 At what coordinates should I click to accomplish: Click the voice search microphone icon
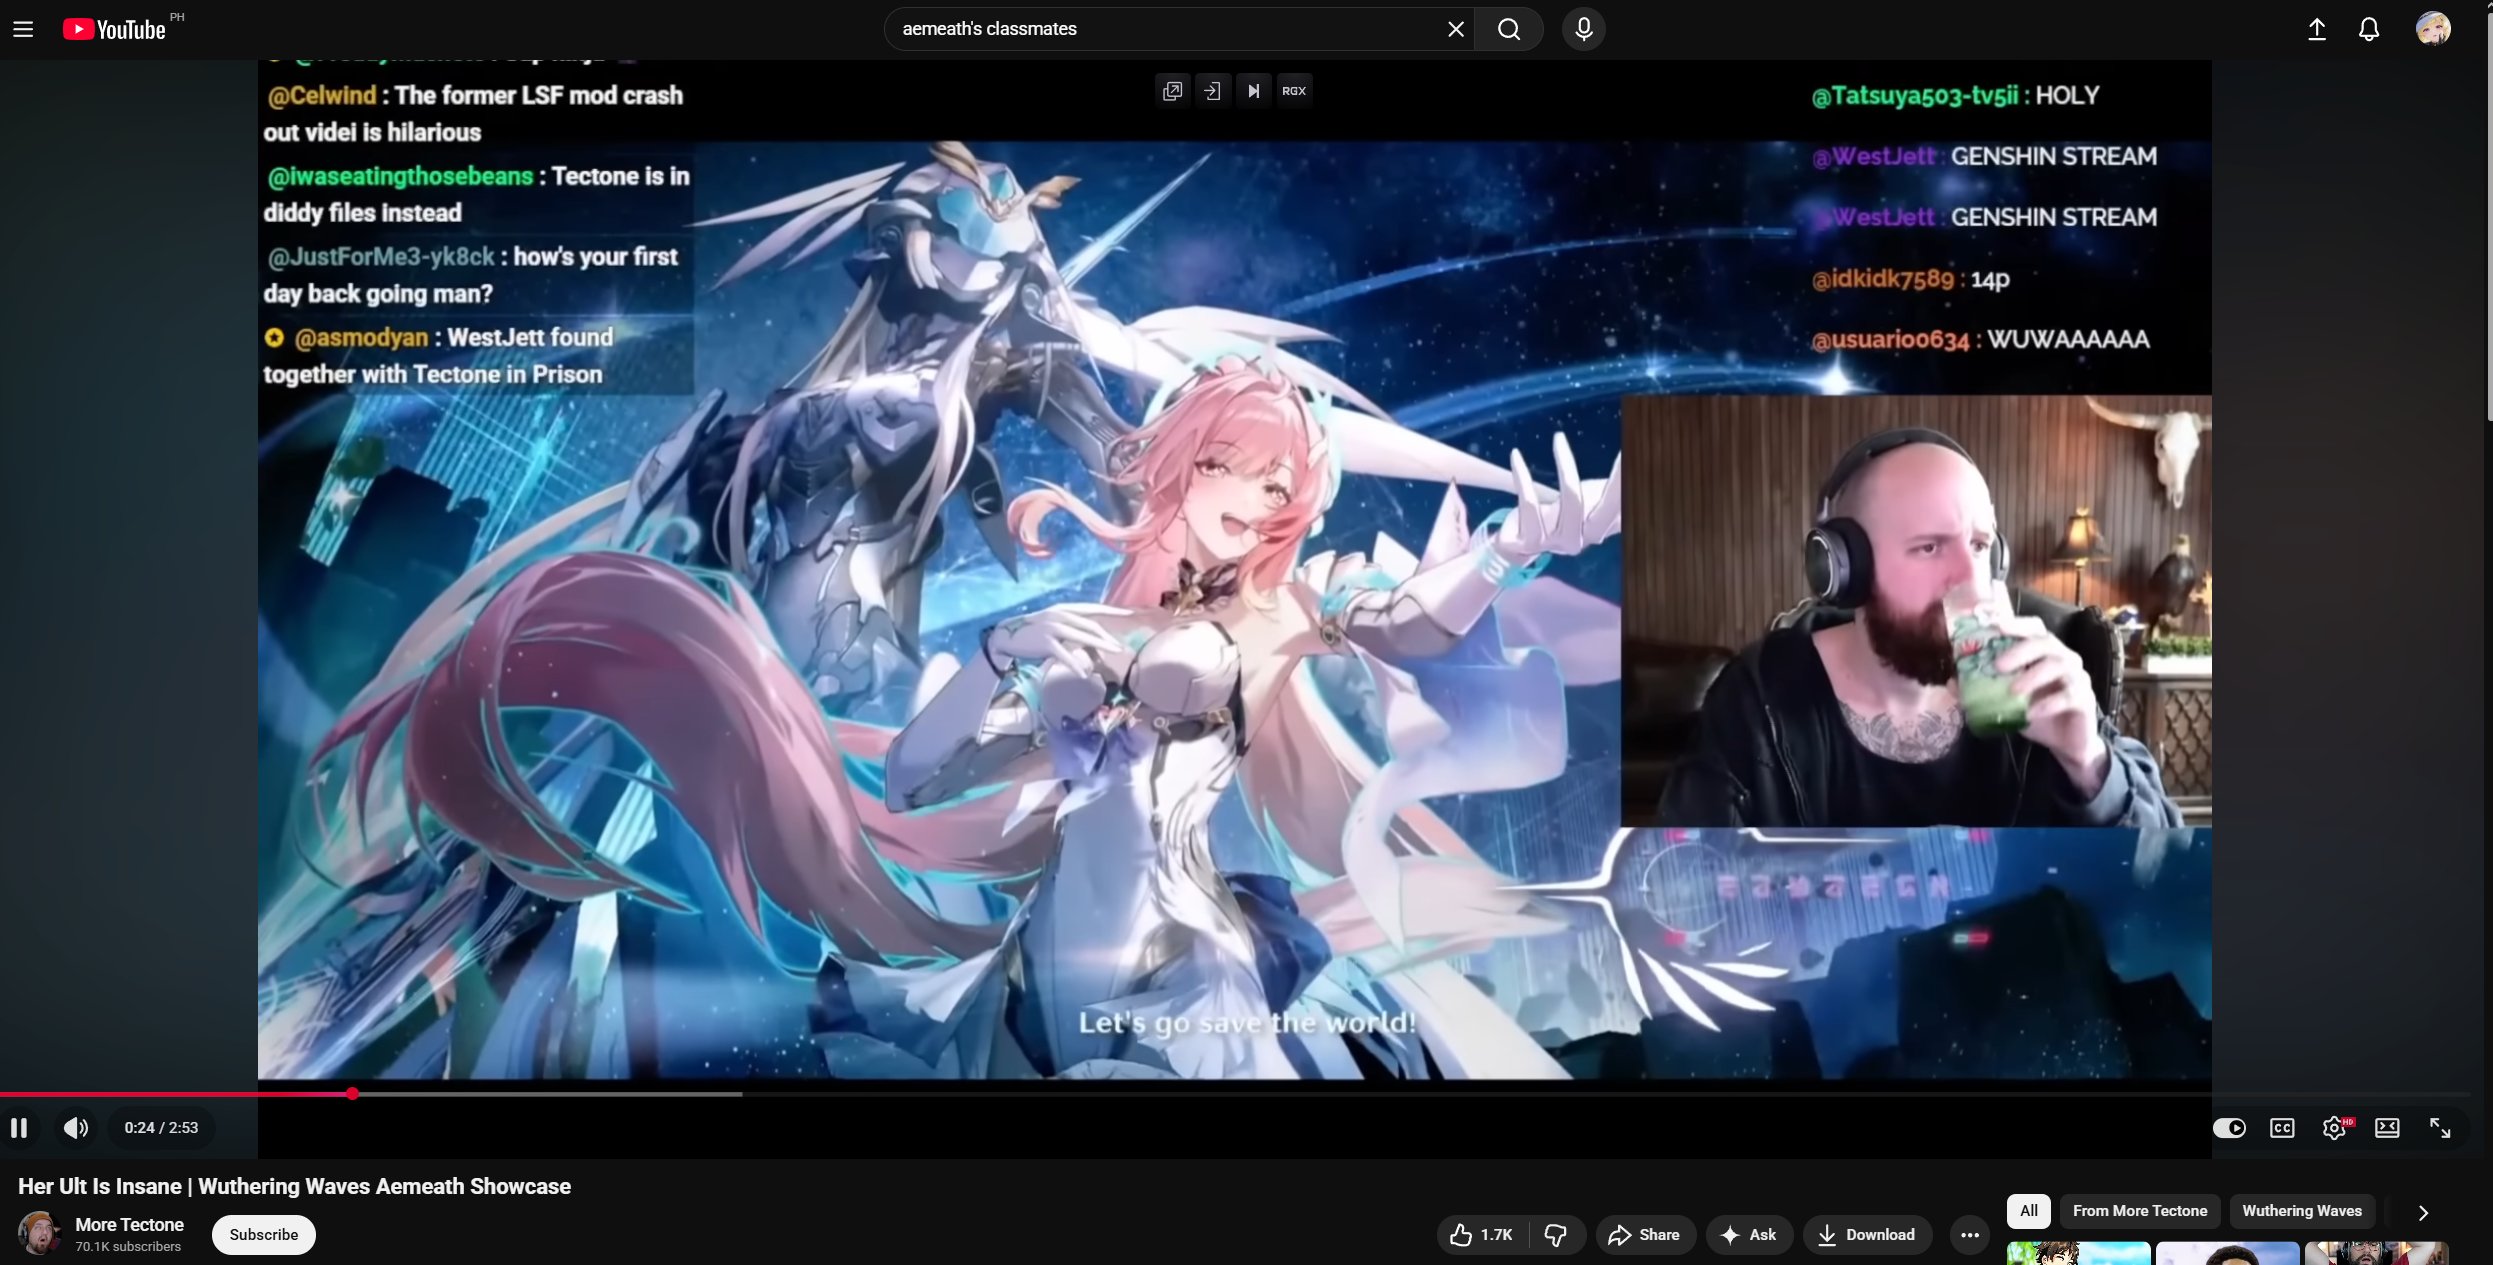tap(1583, 29)
